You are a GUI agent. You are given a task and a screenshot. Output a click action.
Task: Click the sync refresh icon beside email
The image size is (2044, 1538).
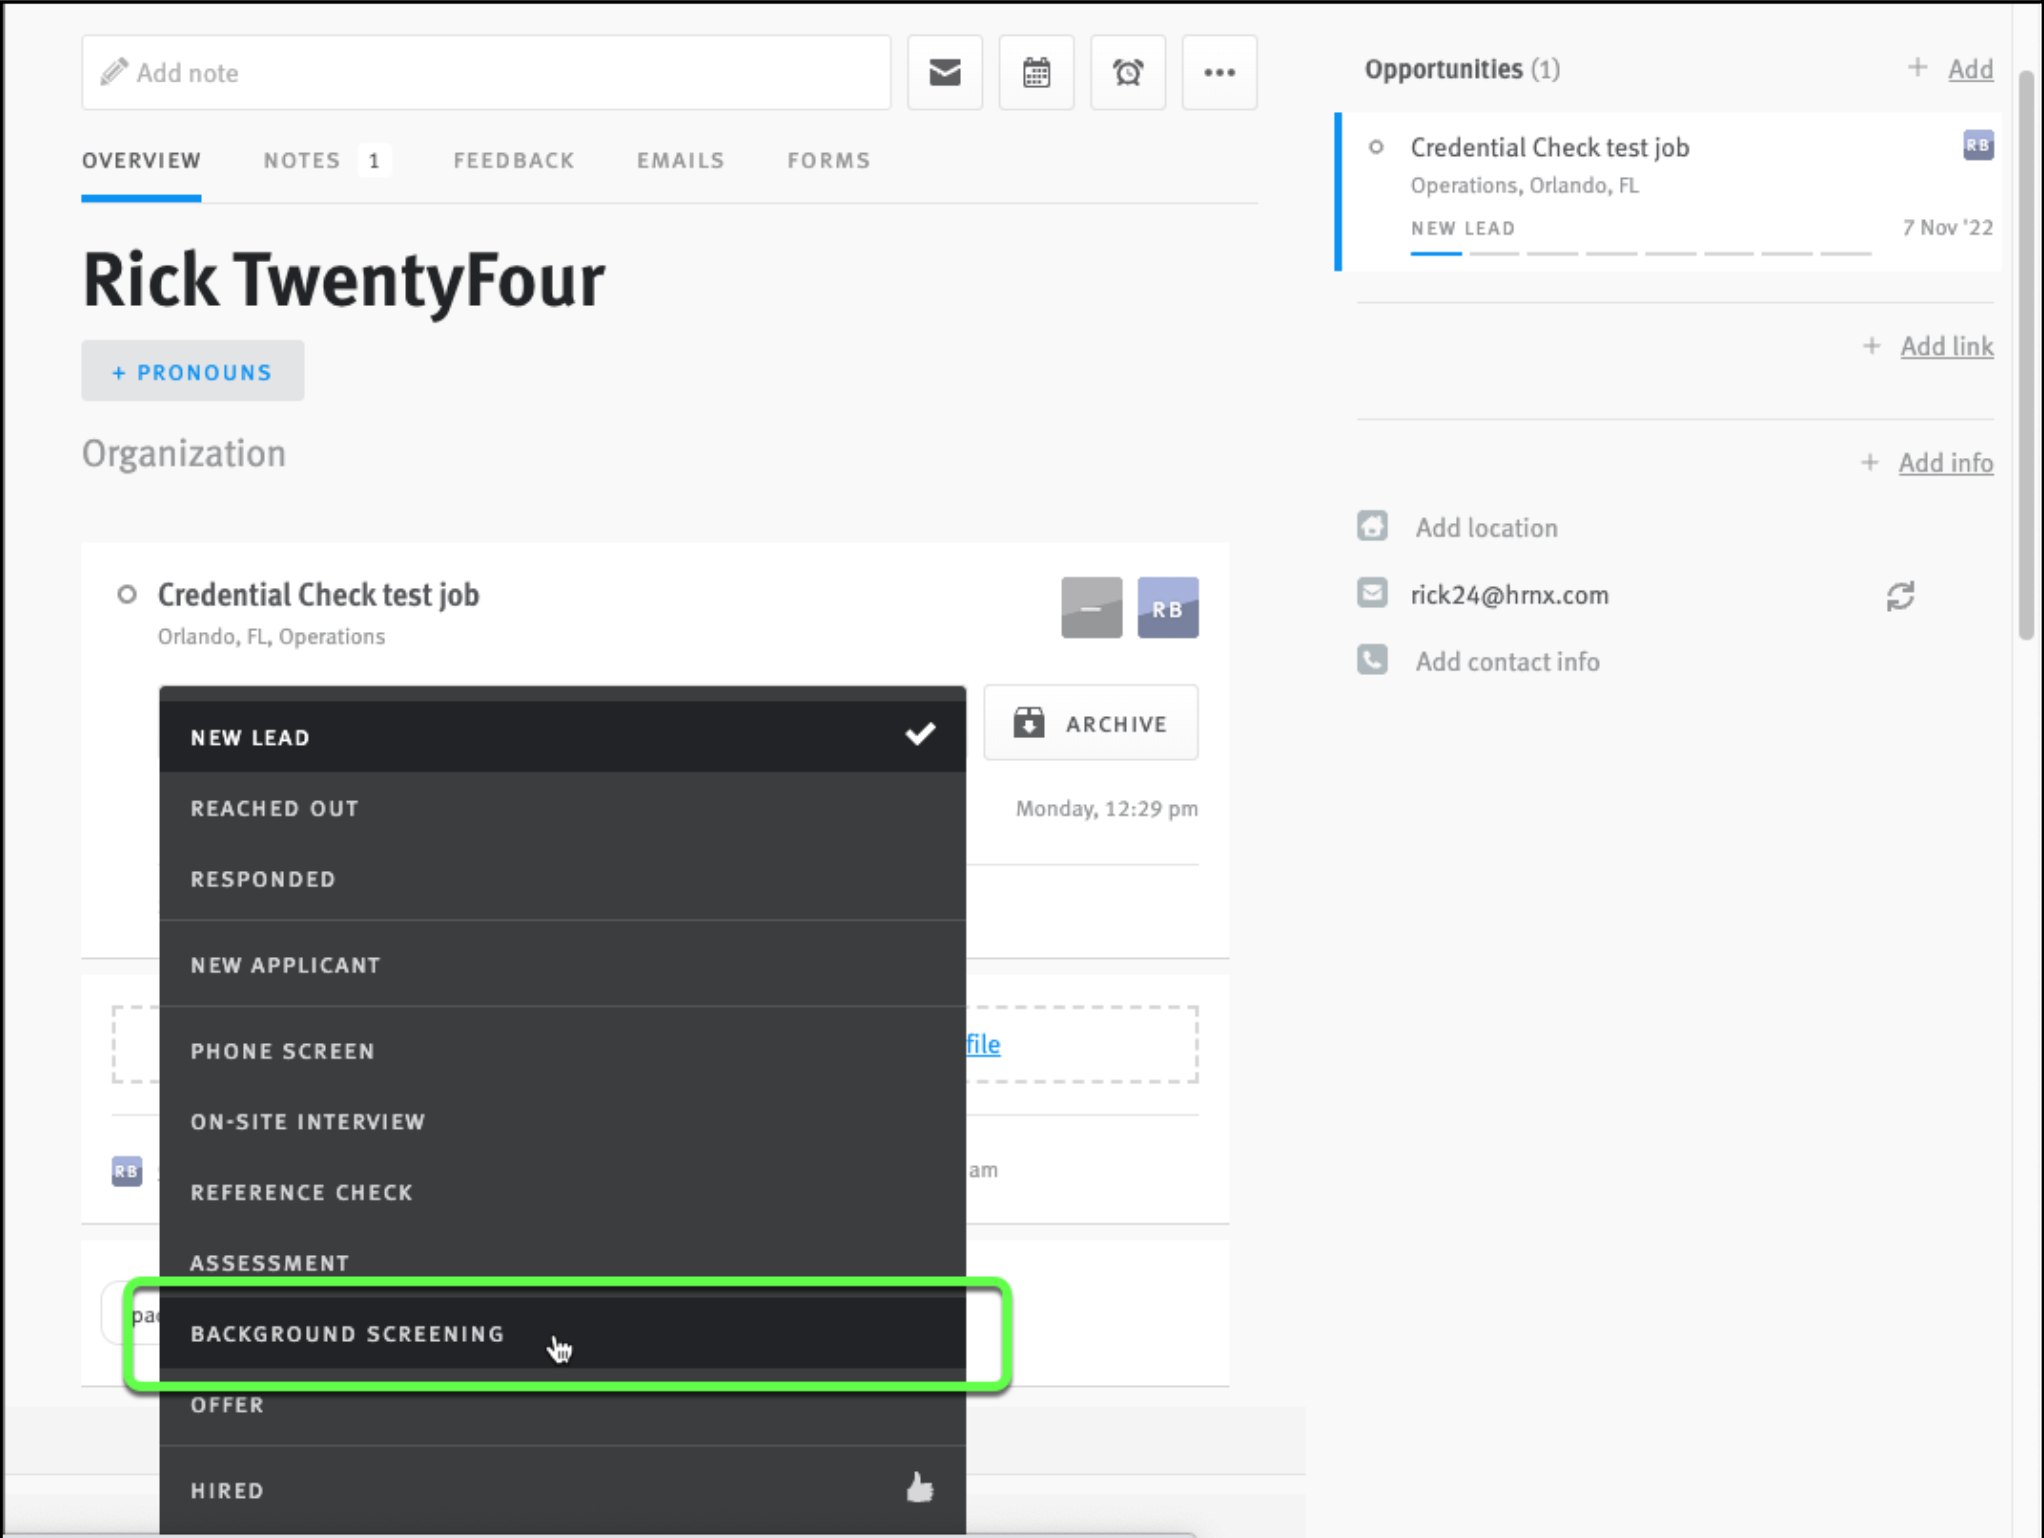(x=1900, y=596)
